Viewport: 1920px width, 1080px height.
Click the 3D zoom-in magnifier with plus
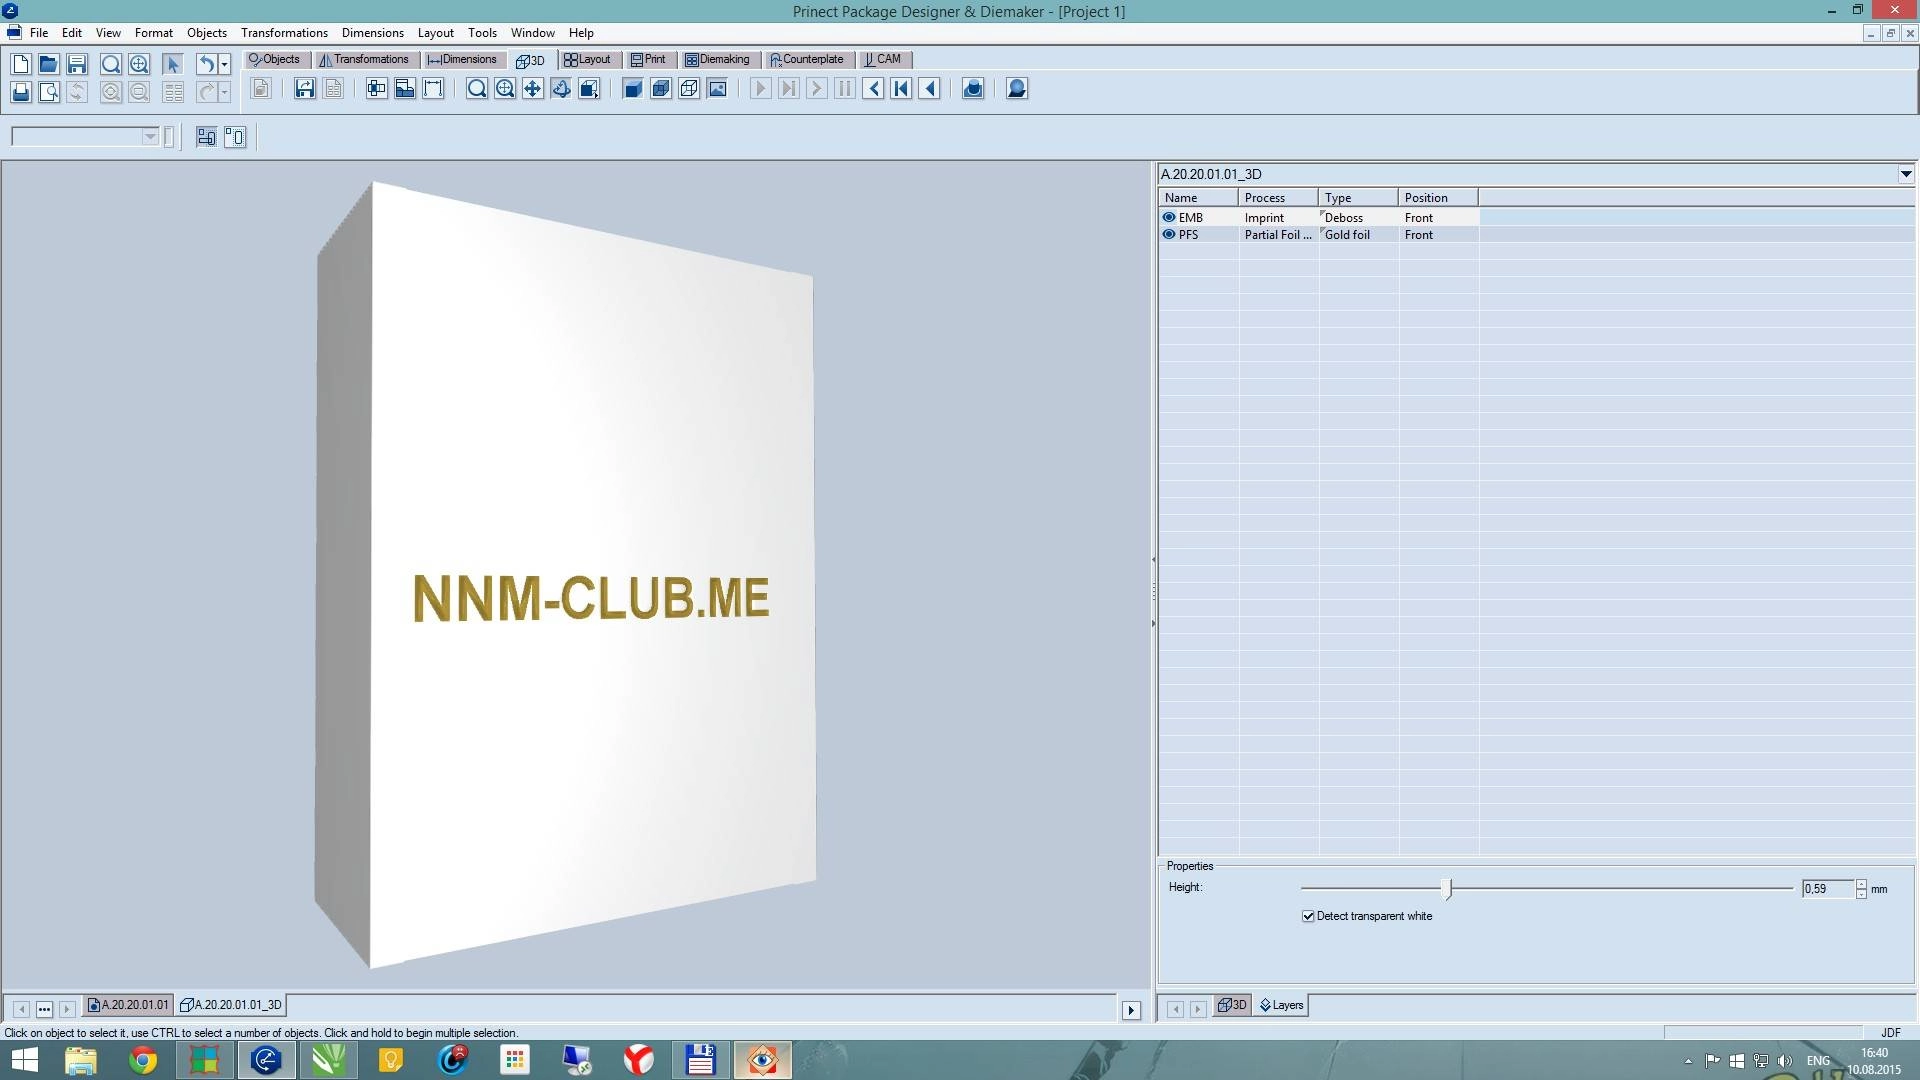[x=505, y=89]
